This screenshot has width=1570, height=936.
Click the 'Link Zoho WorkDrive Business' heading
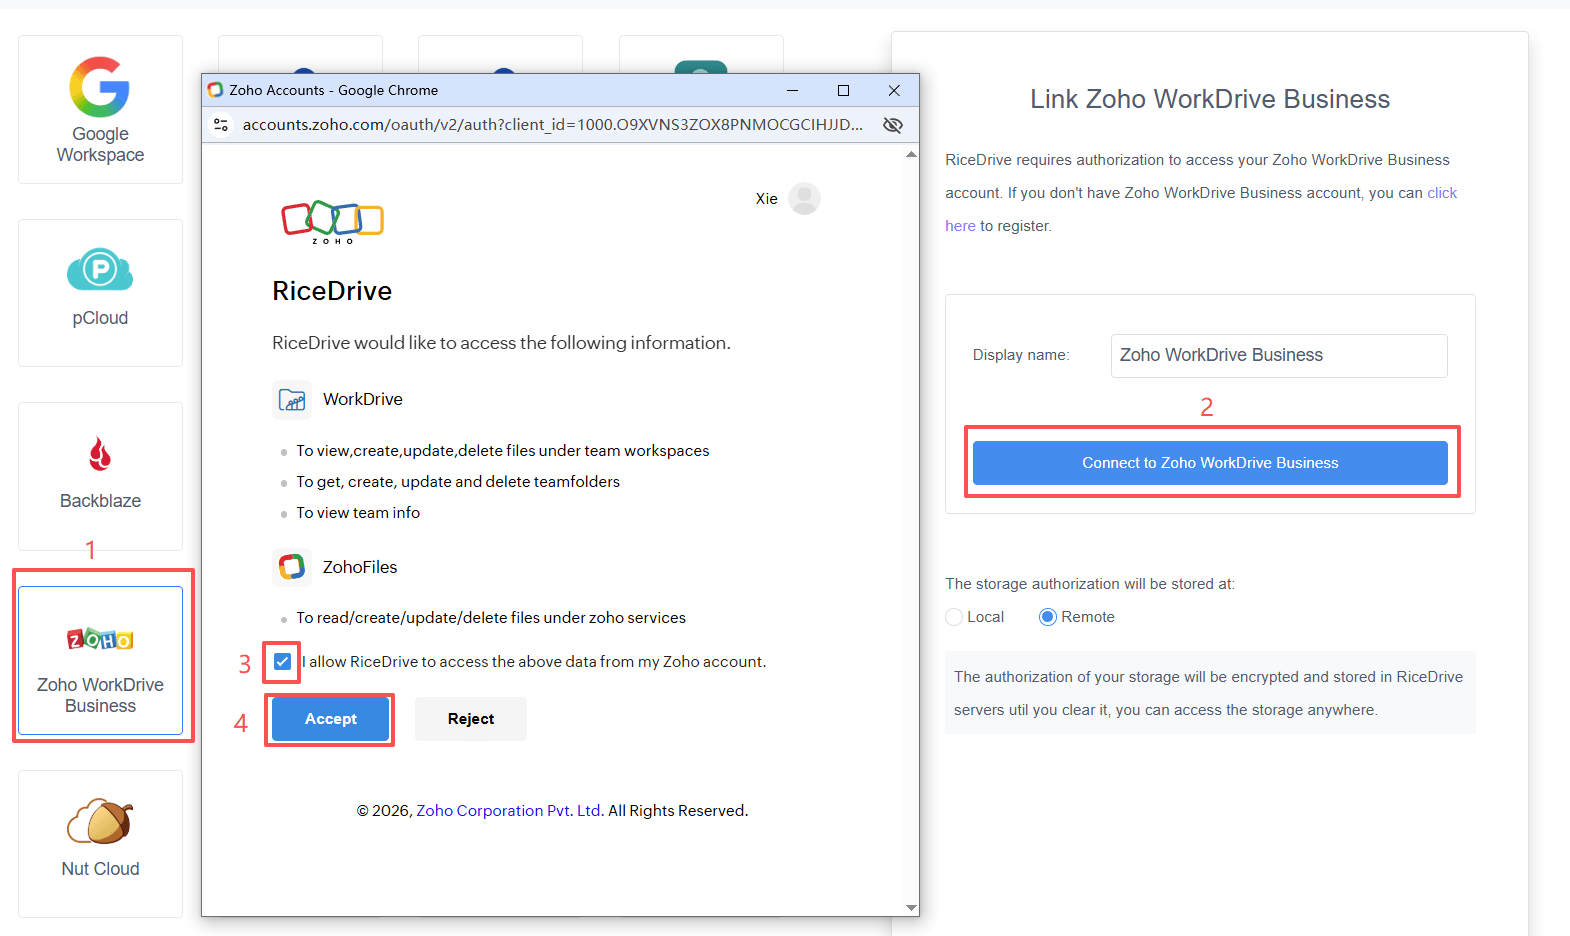pyautogui.click(x=1210, y=99)
